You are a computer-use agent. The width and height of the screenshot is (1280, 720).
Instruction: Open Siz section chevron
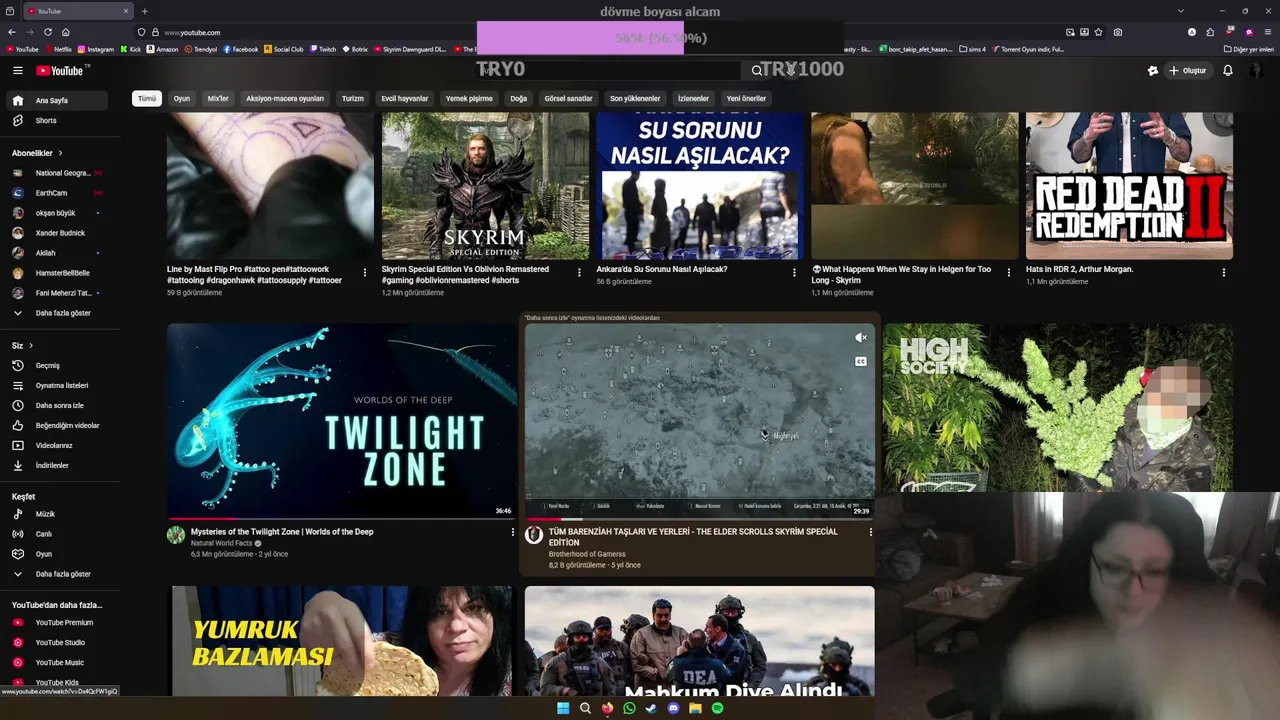30,346
